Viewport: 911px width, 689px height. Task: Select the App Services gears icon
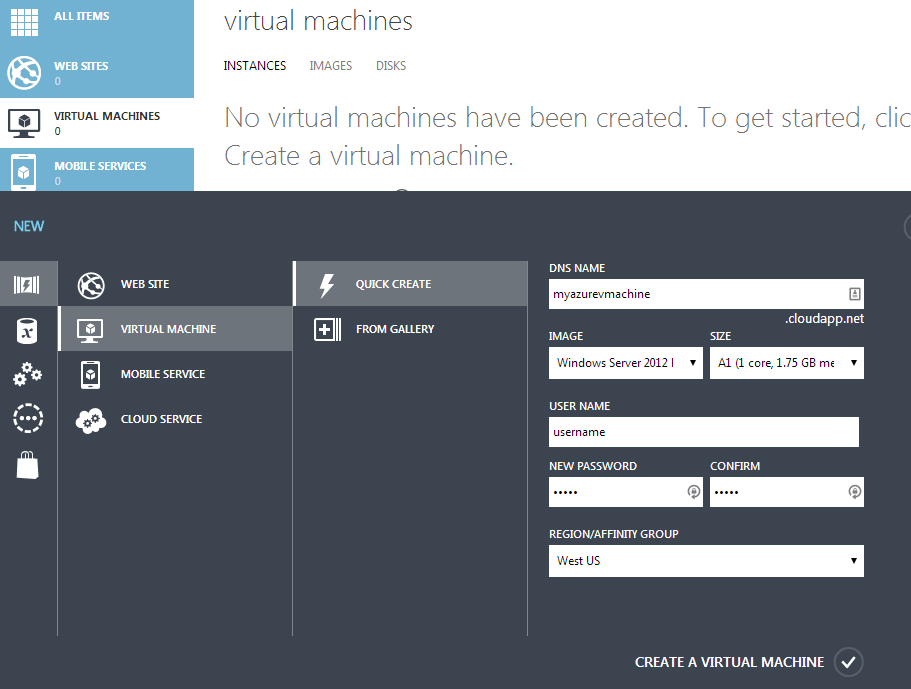point(27,374)
